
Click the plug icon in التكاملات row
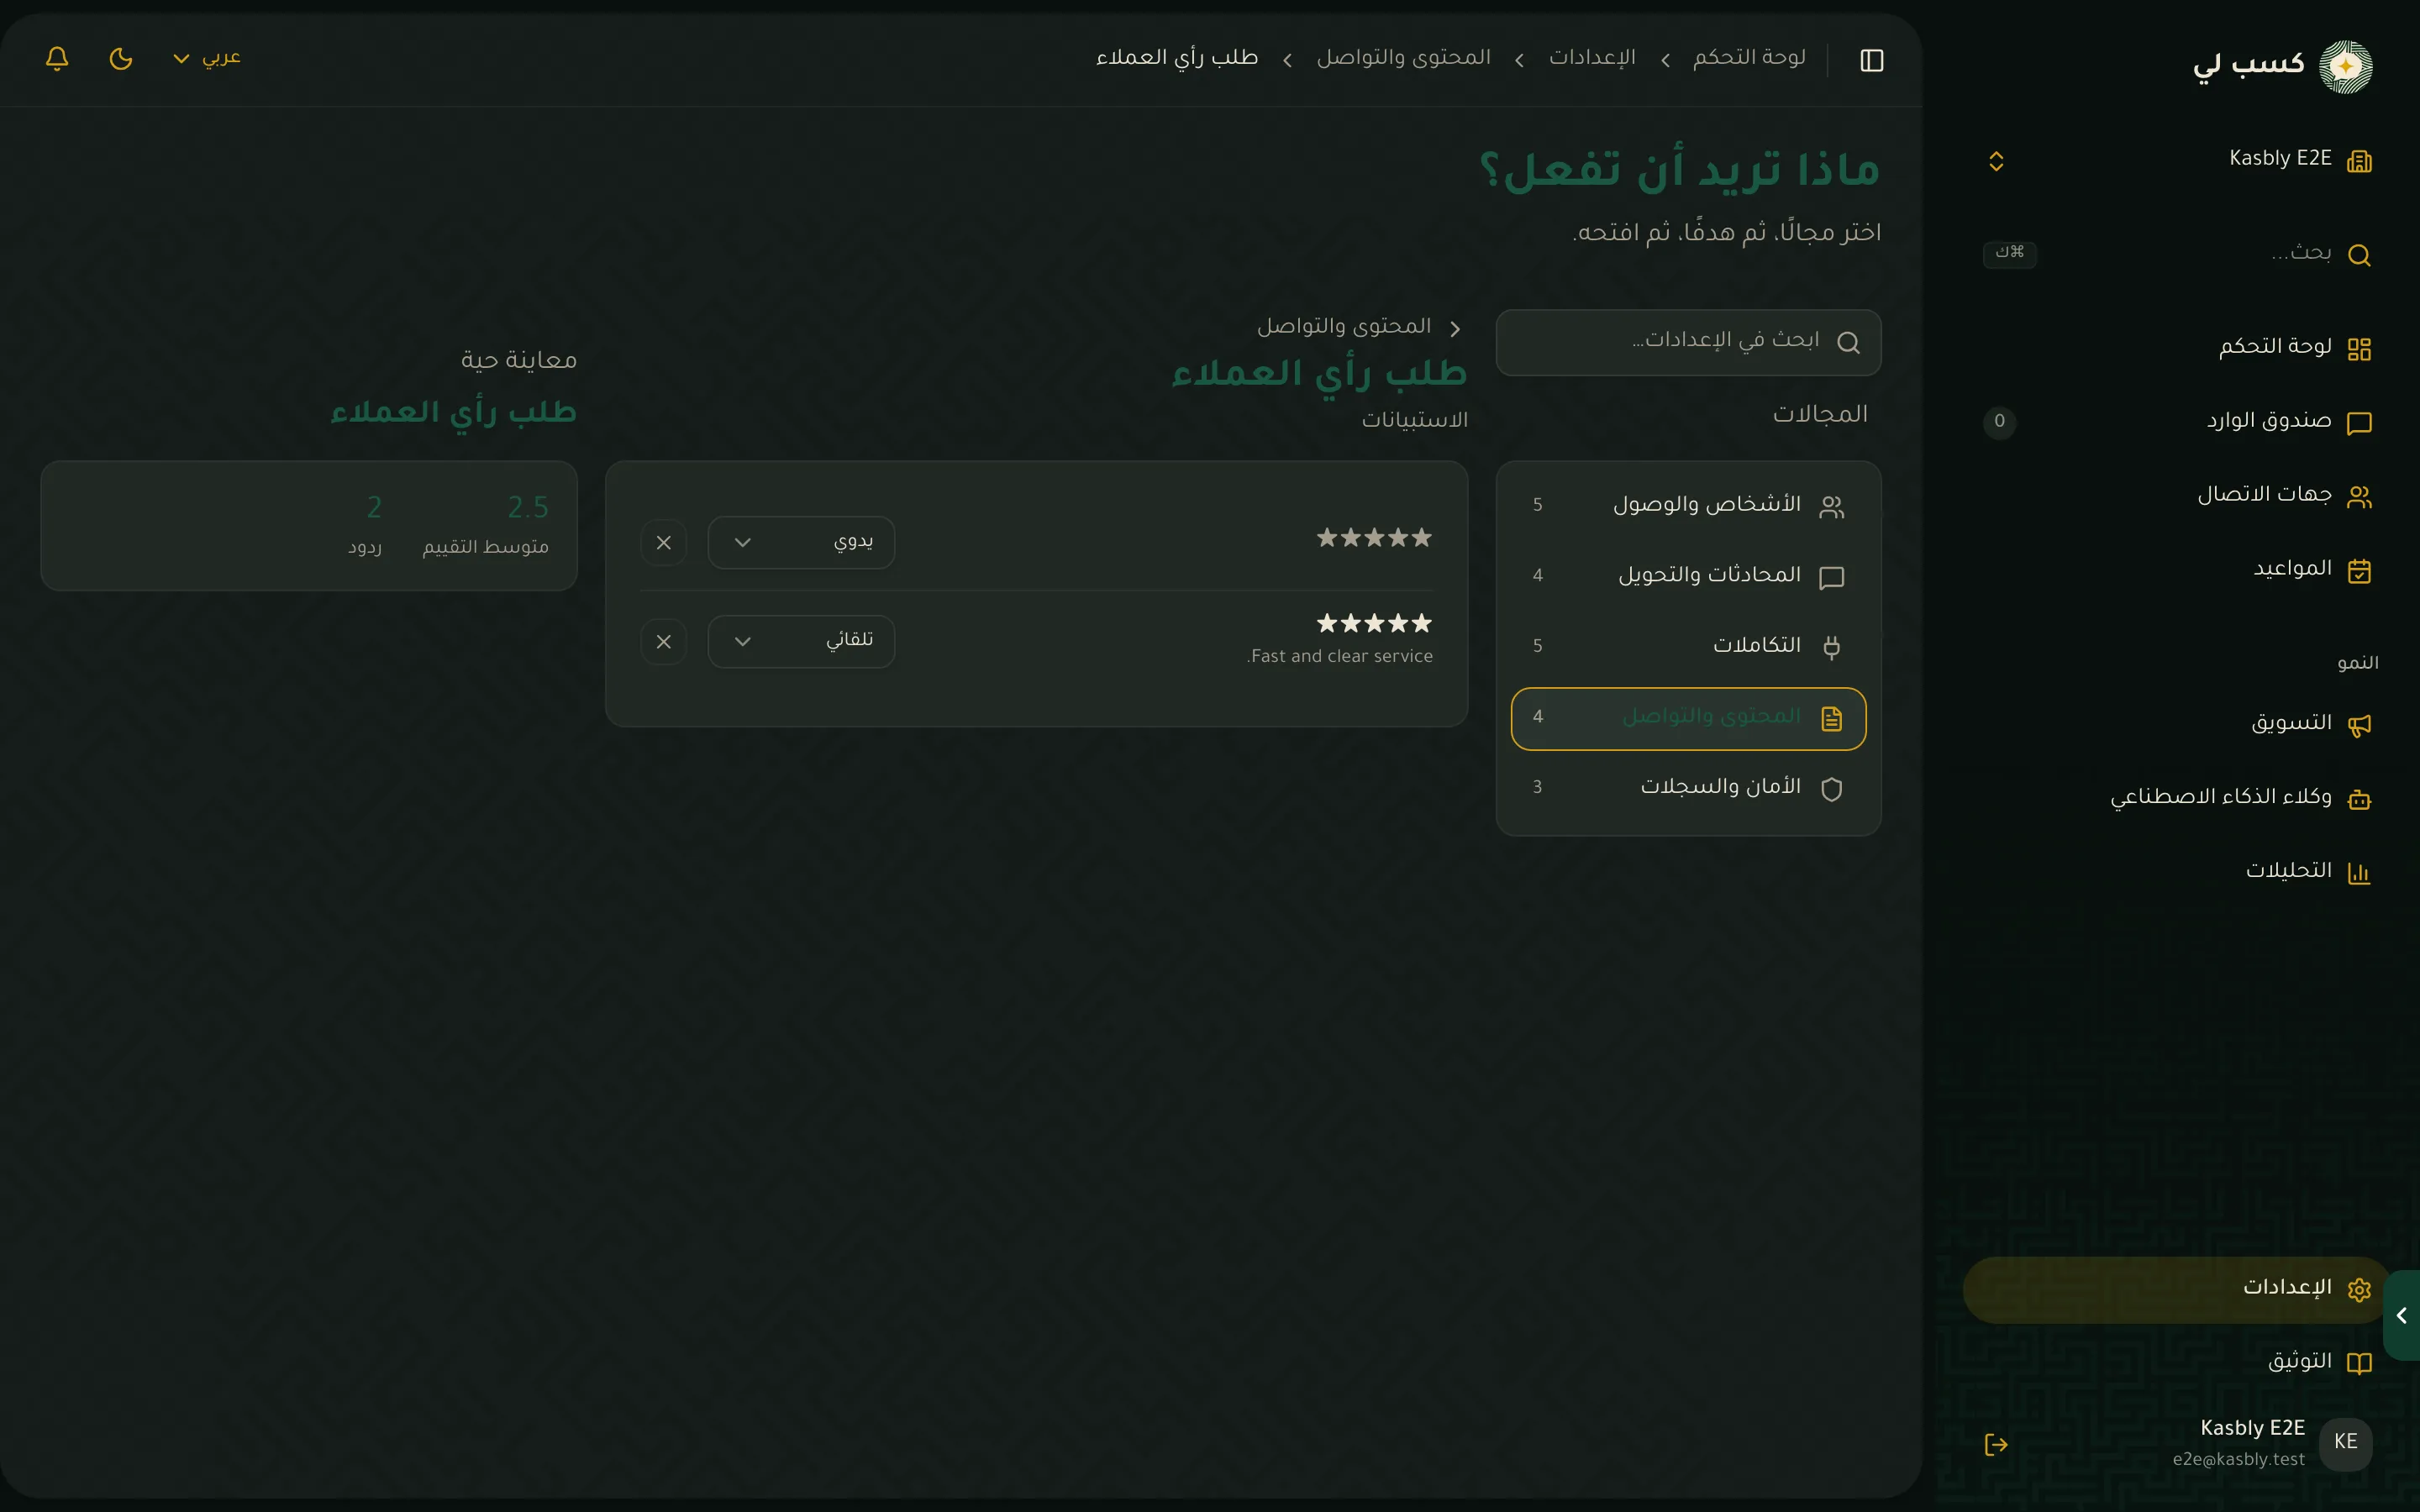pyautogui.click(x=1832, y=648)
